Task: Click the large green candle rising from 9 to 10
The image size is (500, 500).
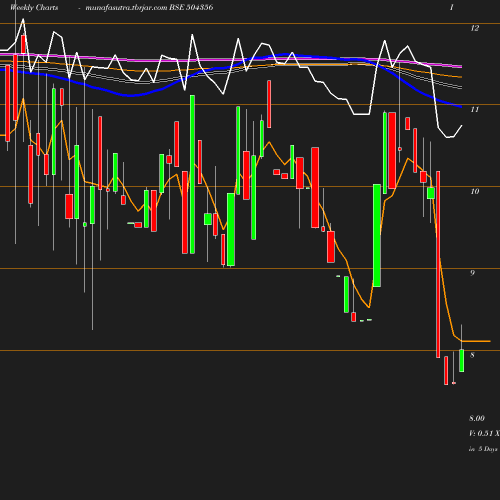Action: [x=377, y=235]
